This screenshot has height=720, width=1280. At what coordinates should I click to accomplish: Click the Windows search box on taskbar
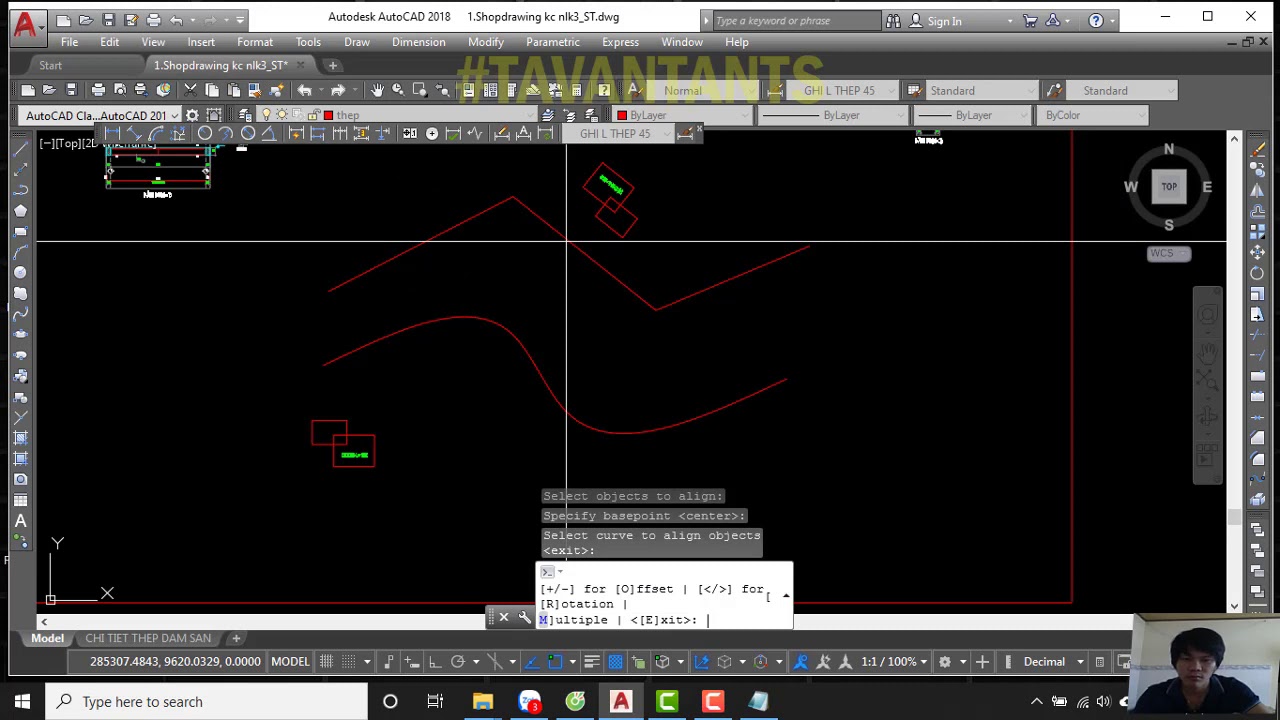point(204,702)
